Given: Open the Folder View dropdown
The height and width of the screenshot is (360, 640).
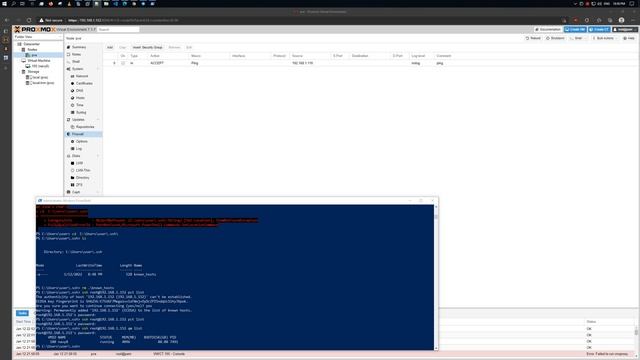Looking at the screenshot, I should click(x=38, y=37).
